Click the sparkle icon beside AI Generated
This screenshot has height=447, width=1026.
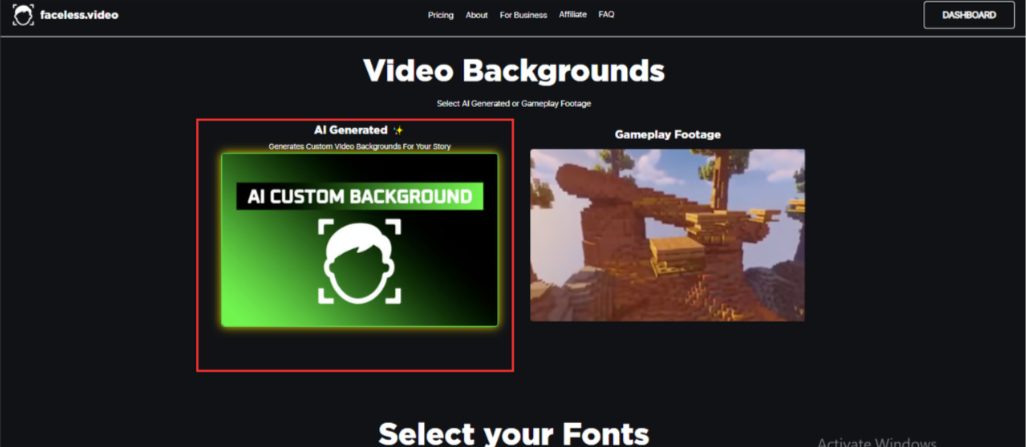tap(398, 130)
